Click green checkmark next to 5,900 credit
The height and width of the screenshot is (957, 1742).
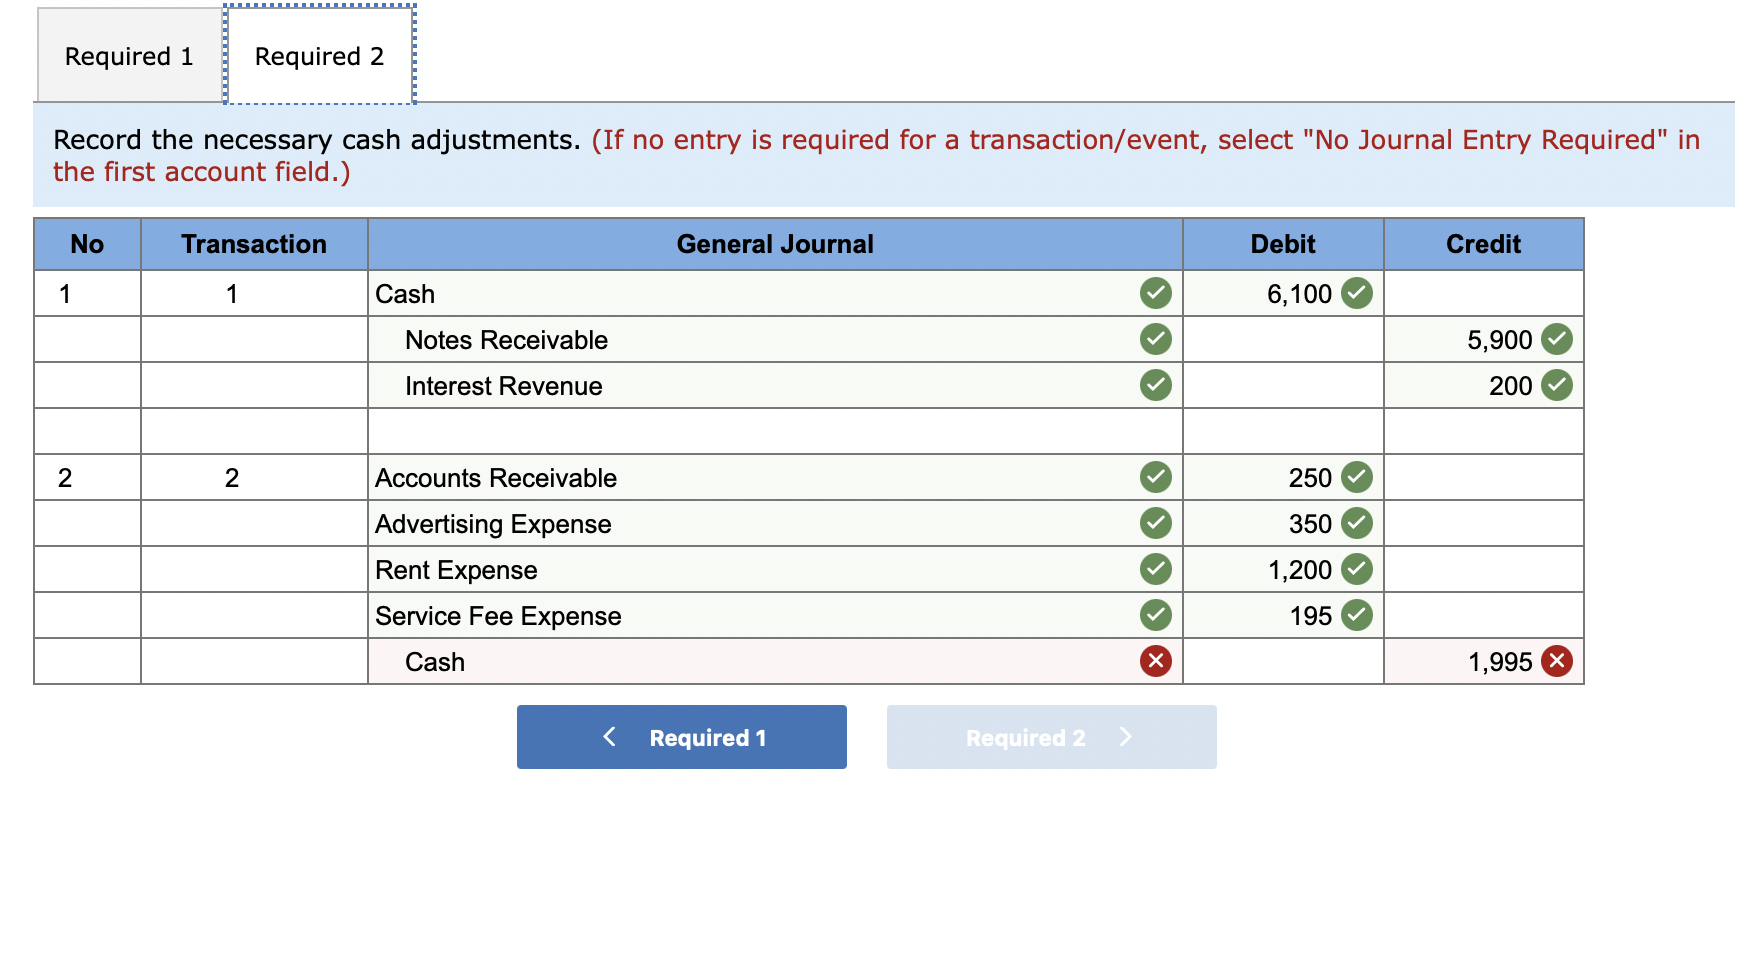(x=1556, y=339)
